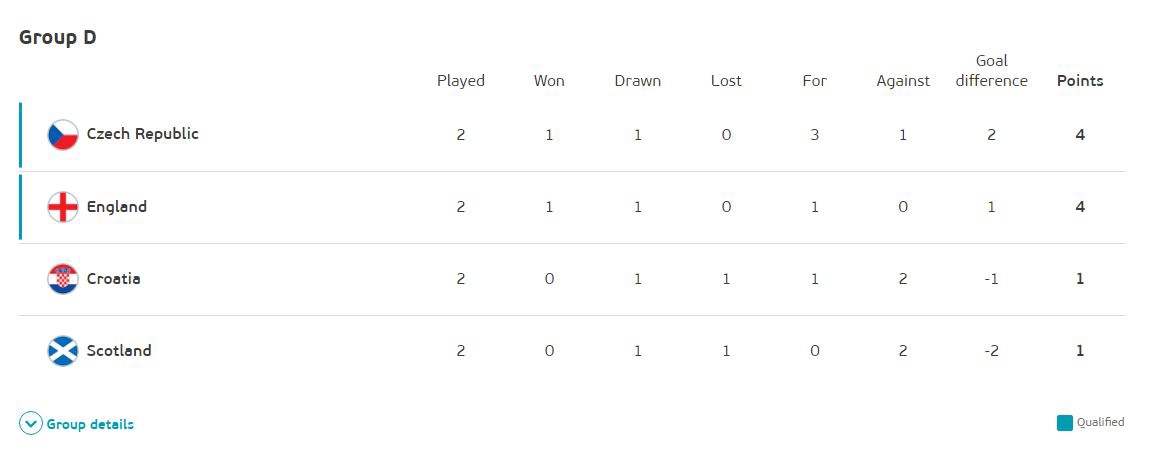
Task: Click the Goal difference column header
Action: (991, 71)
